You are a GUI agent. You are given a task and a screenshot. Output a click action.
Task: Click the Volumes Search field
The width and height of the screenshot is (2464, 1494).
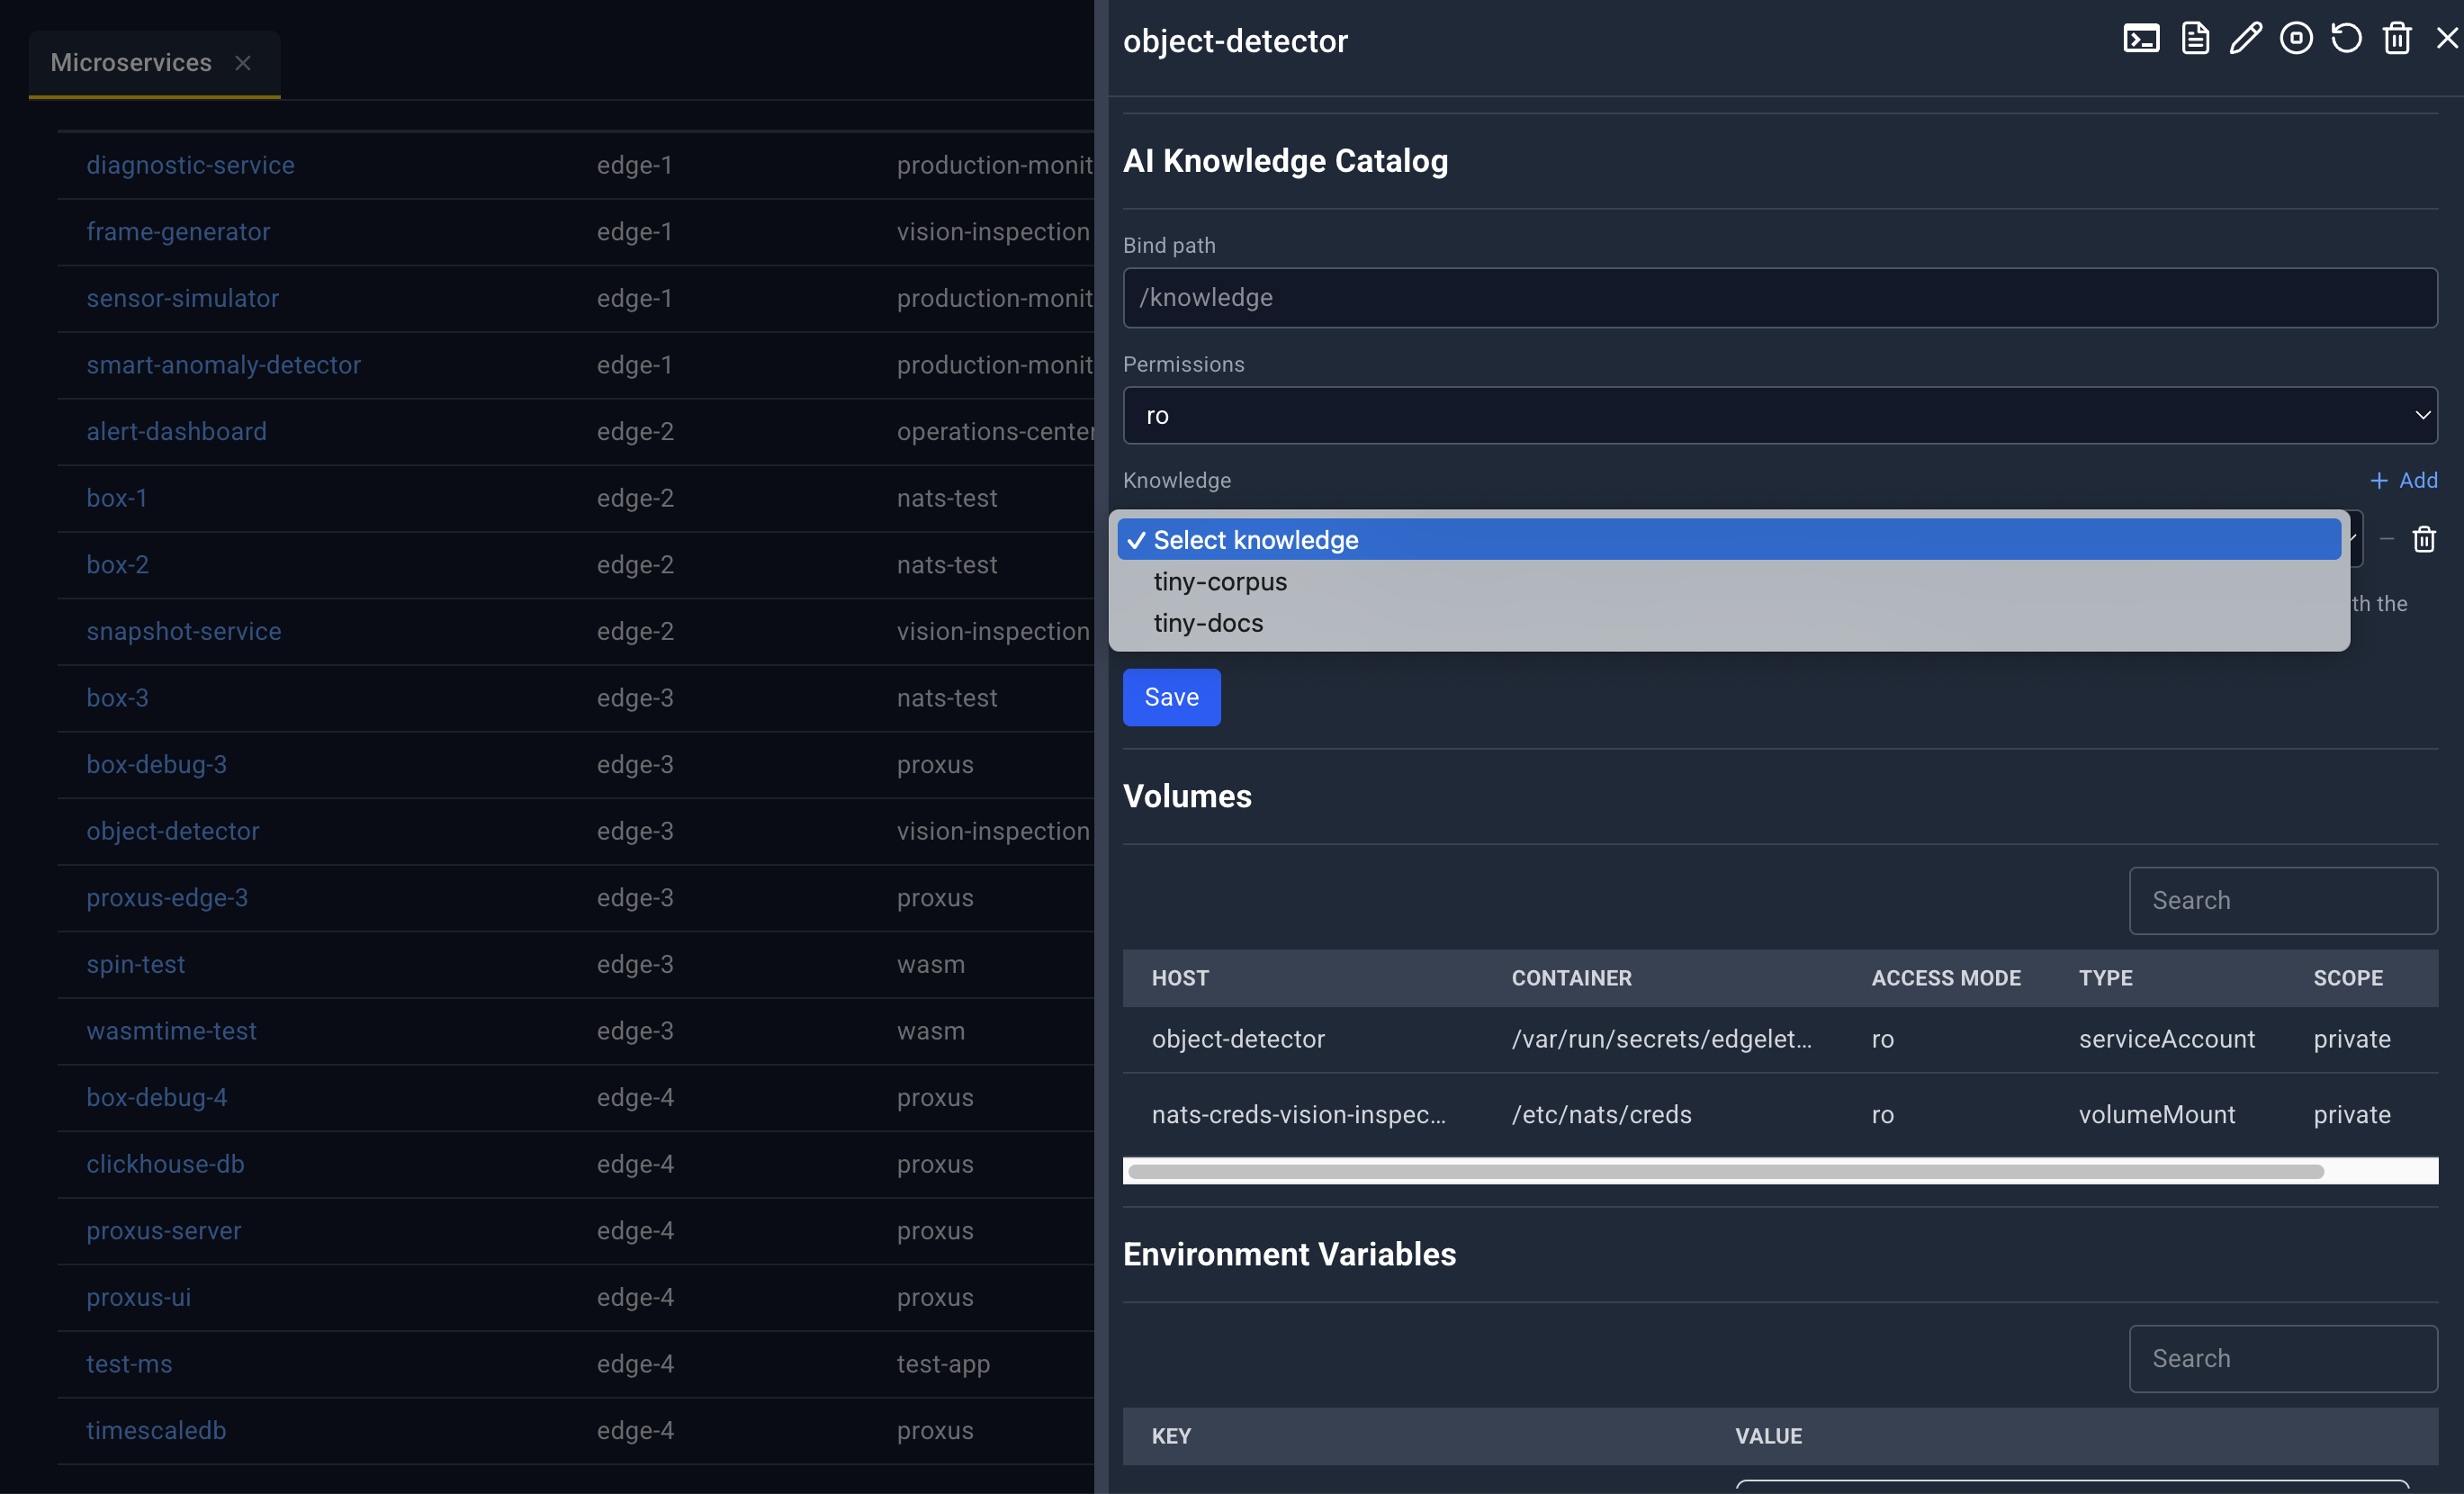(x=2283, y=900)
